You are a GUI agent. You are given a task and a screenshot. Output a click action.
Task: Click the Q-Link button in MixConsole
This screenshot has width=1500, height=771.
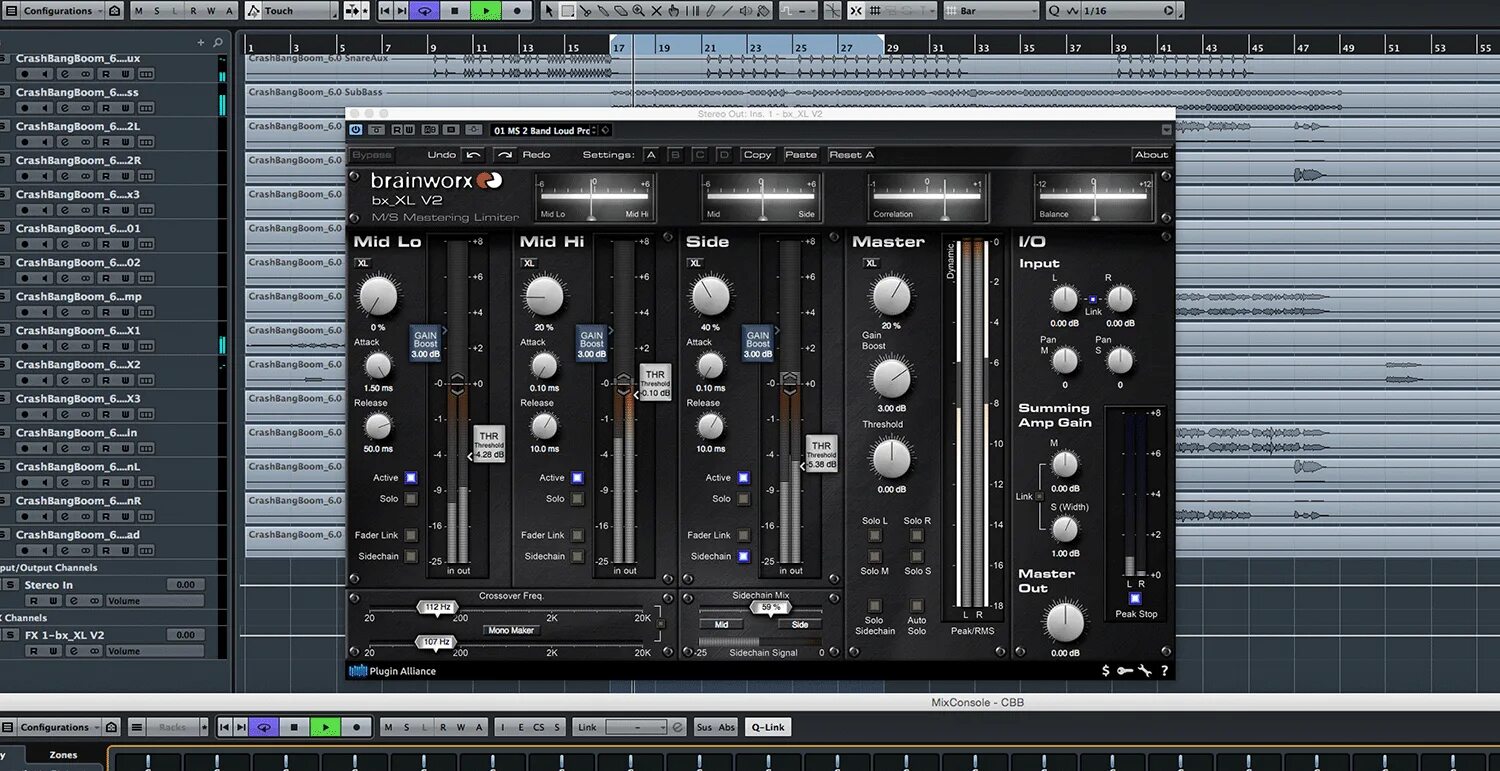(x=768, y=727)
